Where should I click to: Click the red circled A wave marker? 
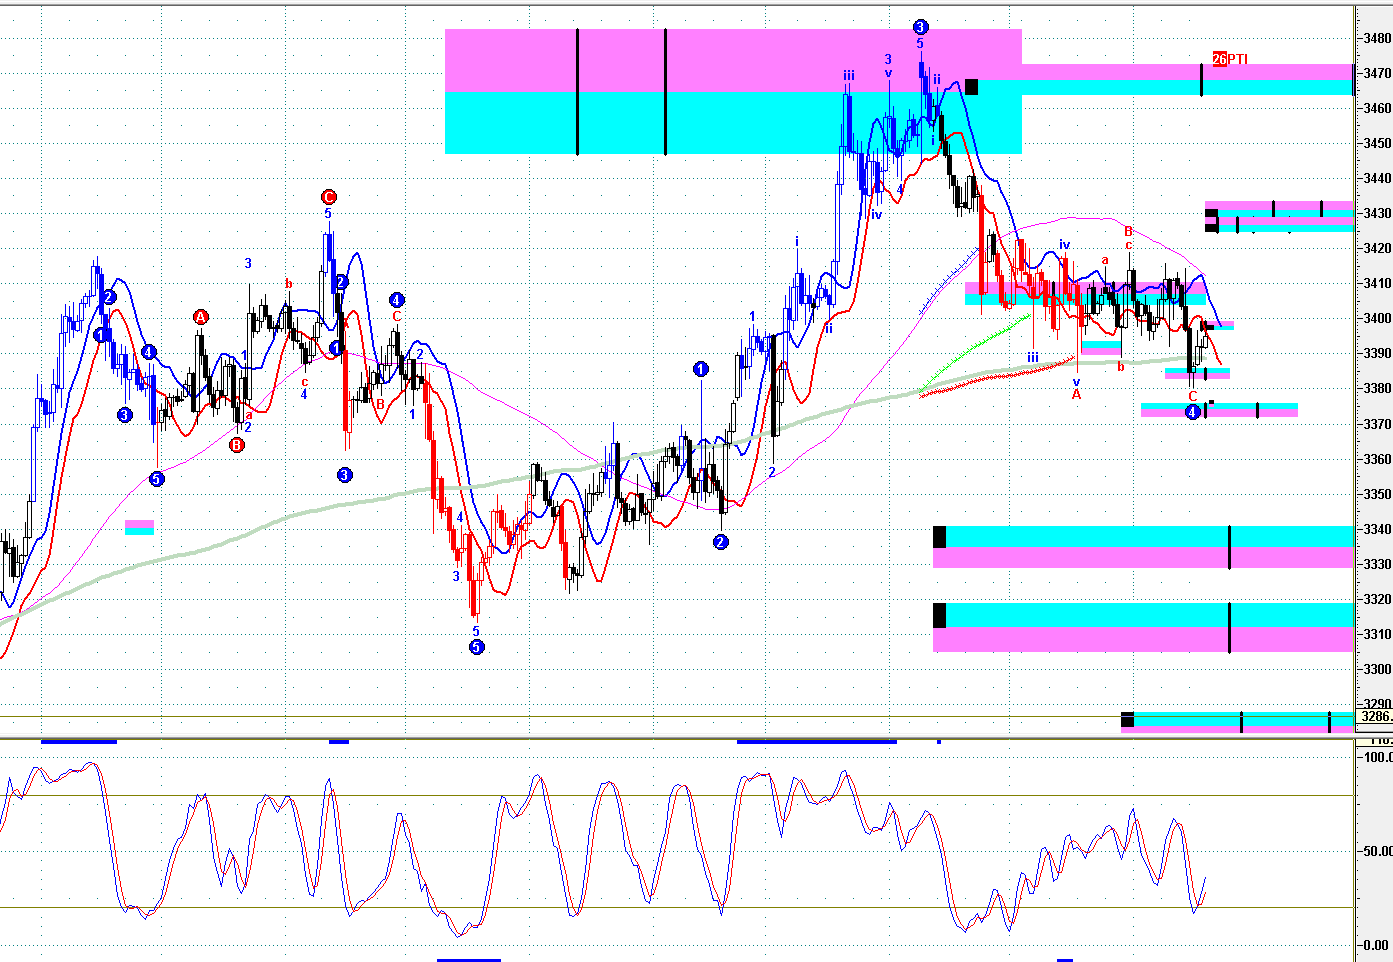[200, 317]
